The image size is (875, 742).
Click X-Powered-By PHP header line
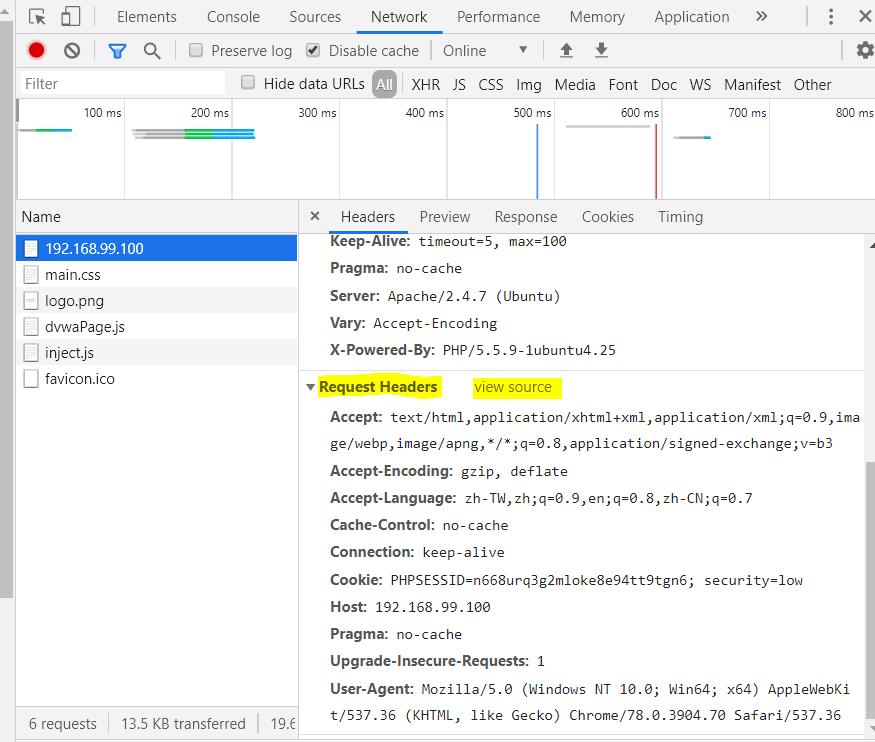pyautogui.click(x=473, y=350)
